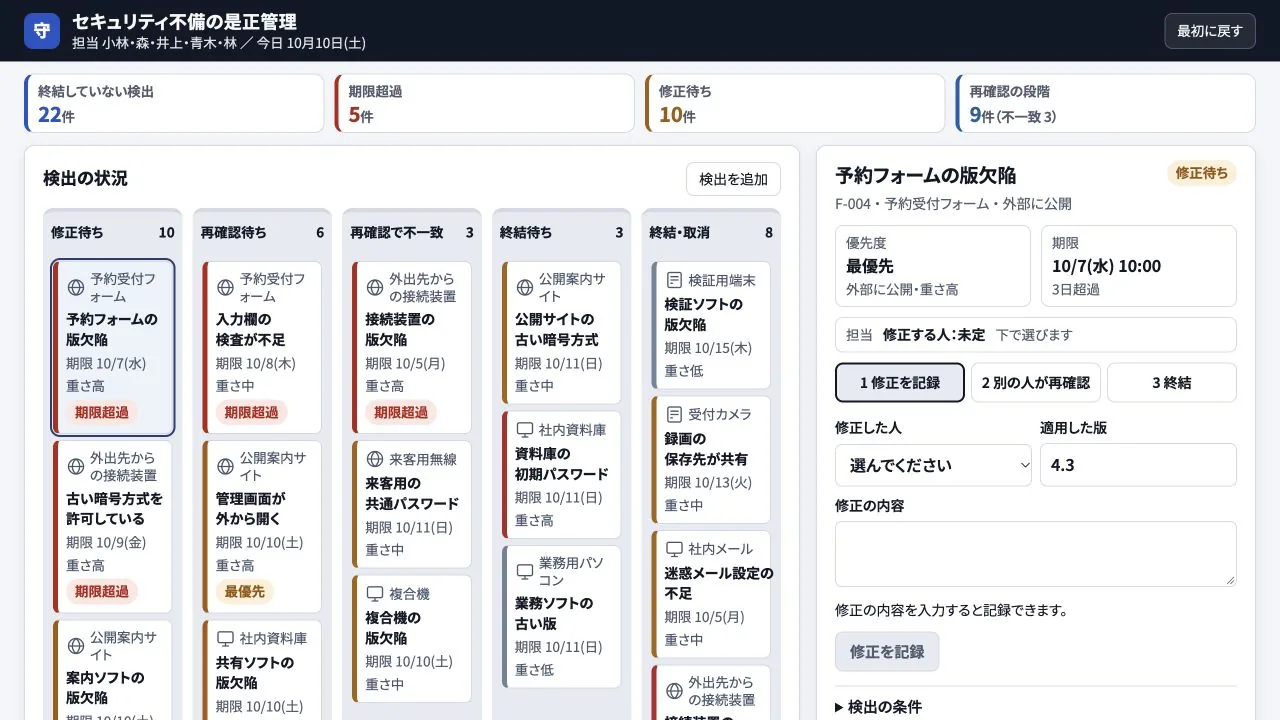
Task: Click globe icon on 公開サイトの古い暗号方式 card
Action: (524, 288)
